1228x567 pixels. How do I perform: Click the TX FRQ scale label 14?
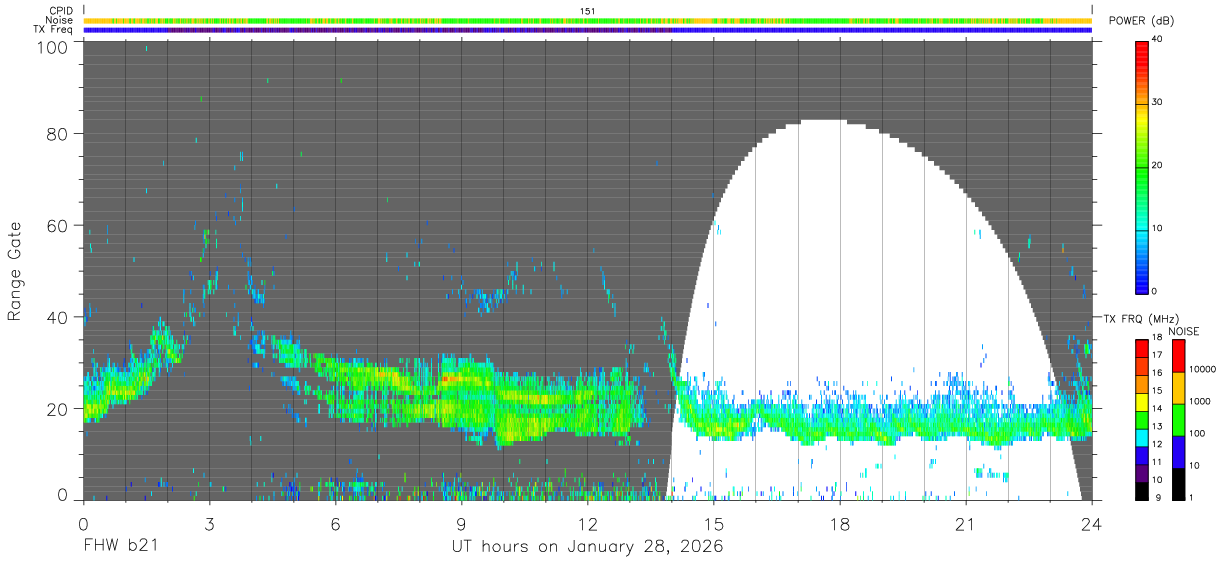point(1156,409)
